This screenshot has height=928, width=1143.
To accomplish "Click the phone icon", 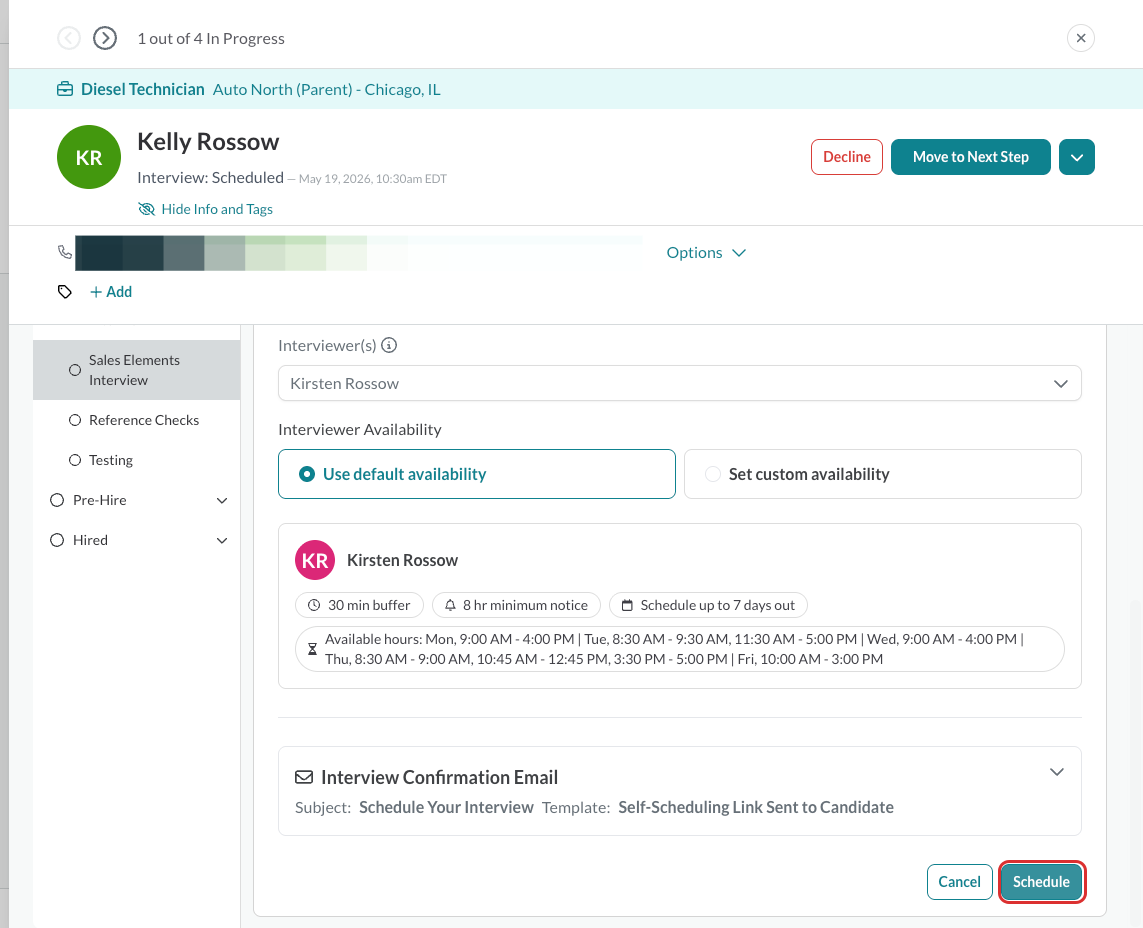I will click(65, 252).
